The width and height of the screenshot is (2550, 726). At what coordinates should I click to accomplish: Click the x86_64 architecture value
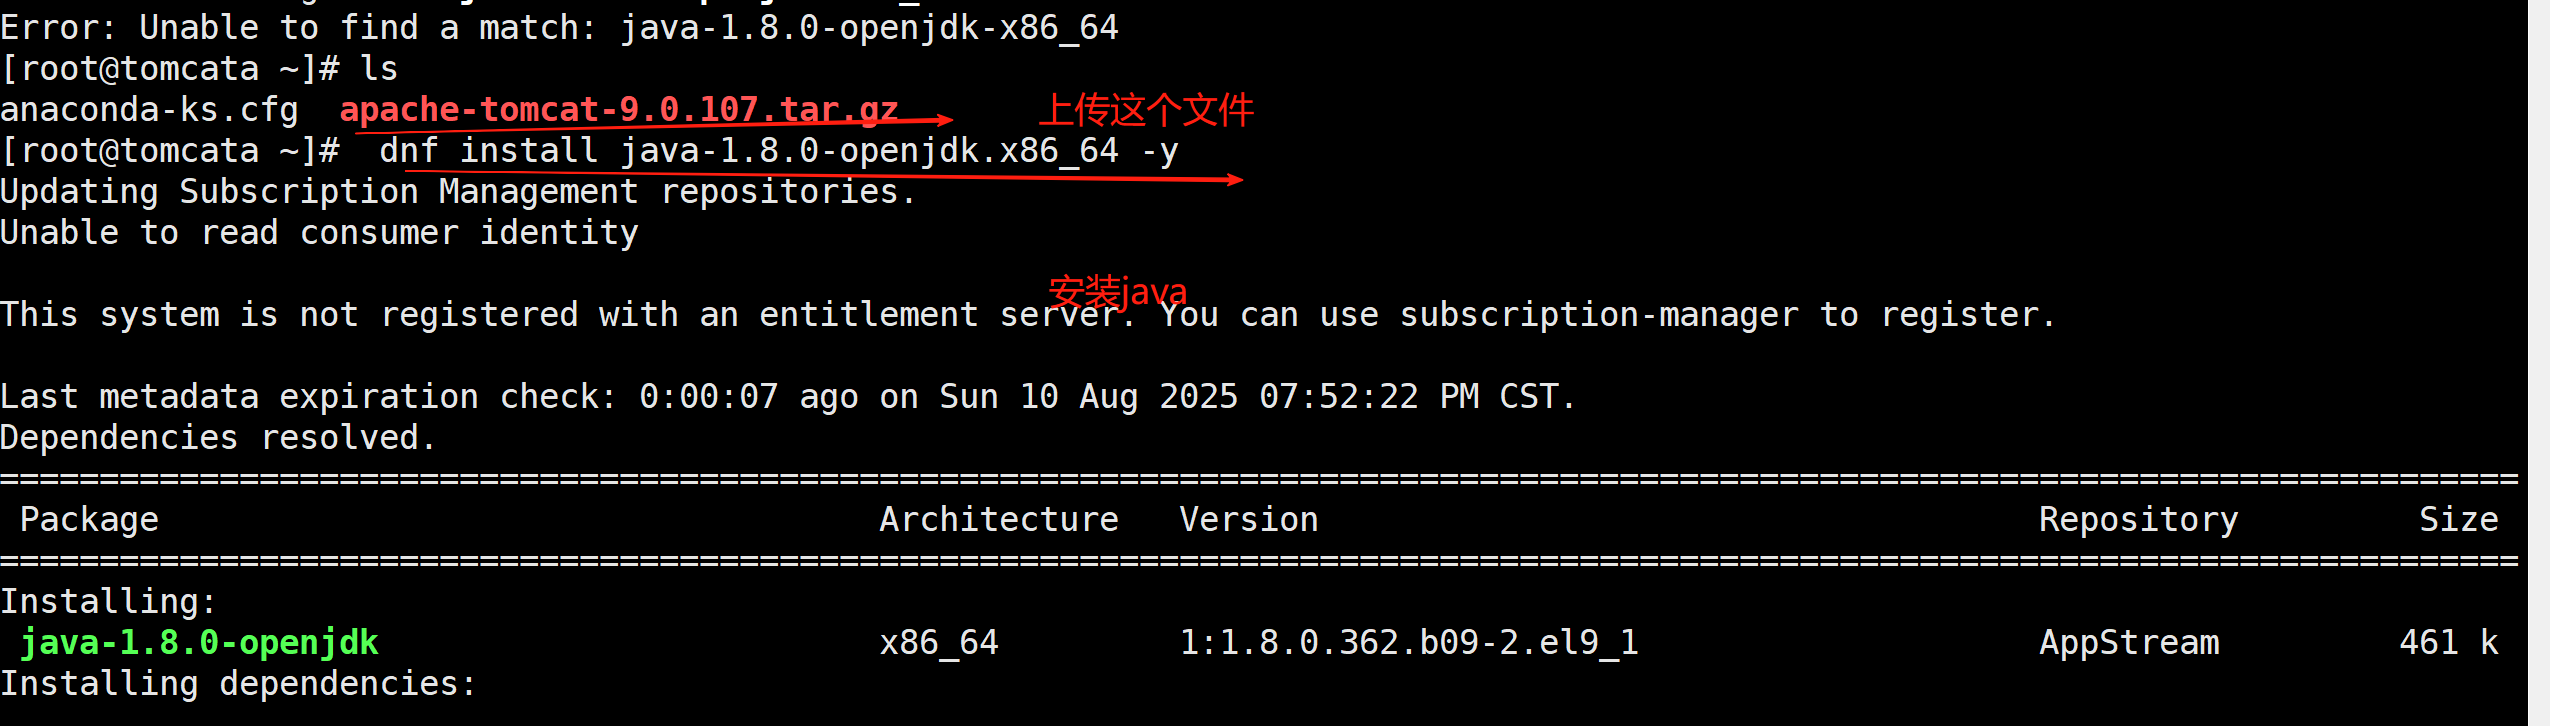[x=939, y=642]
